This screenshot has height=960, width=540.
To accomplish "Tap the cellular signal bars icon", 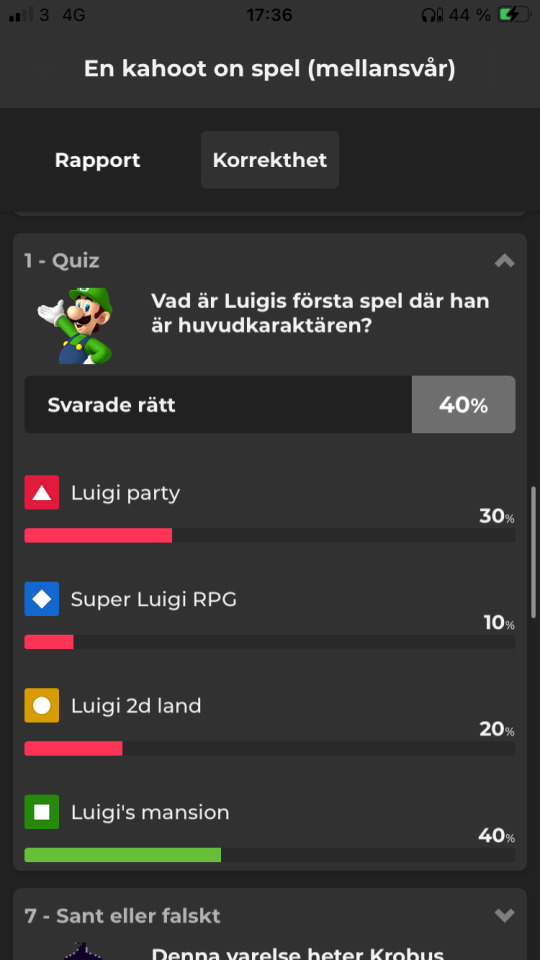I will click(x=21, y=15).
